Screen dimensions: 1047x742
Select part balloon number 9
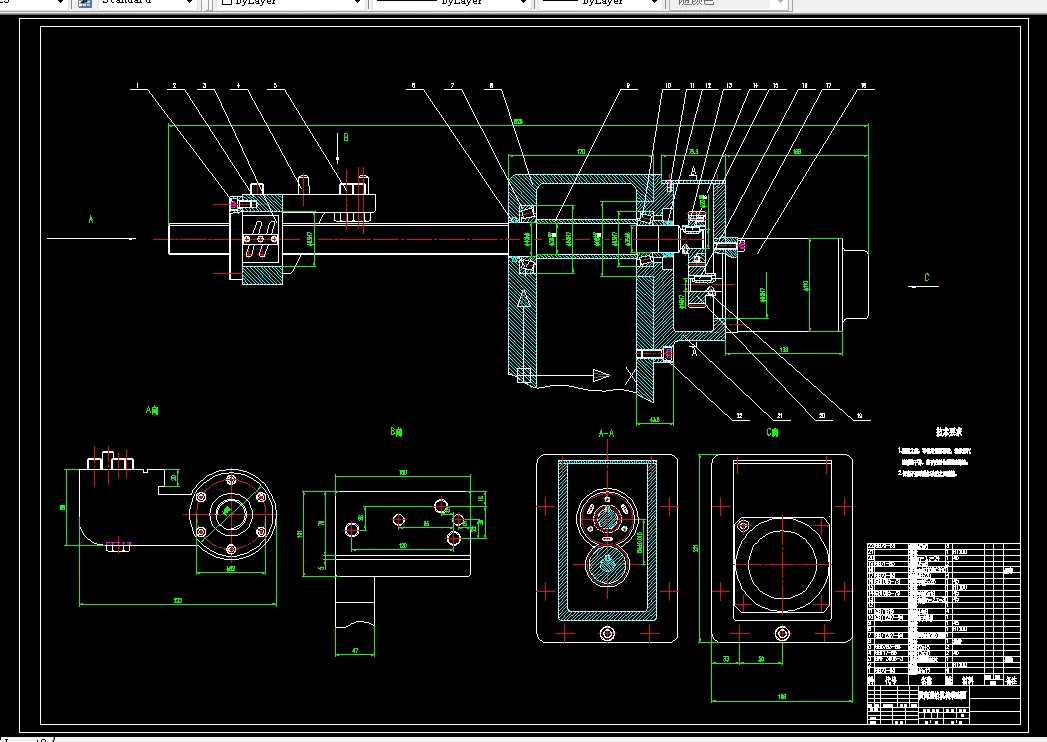(x=628, y=85)
